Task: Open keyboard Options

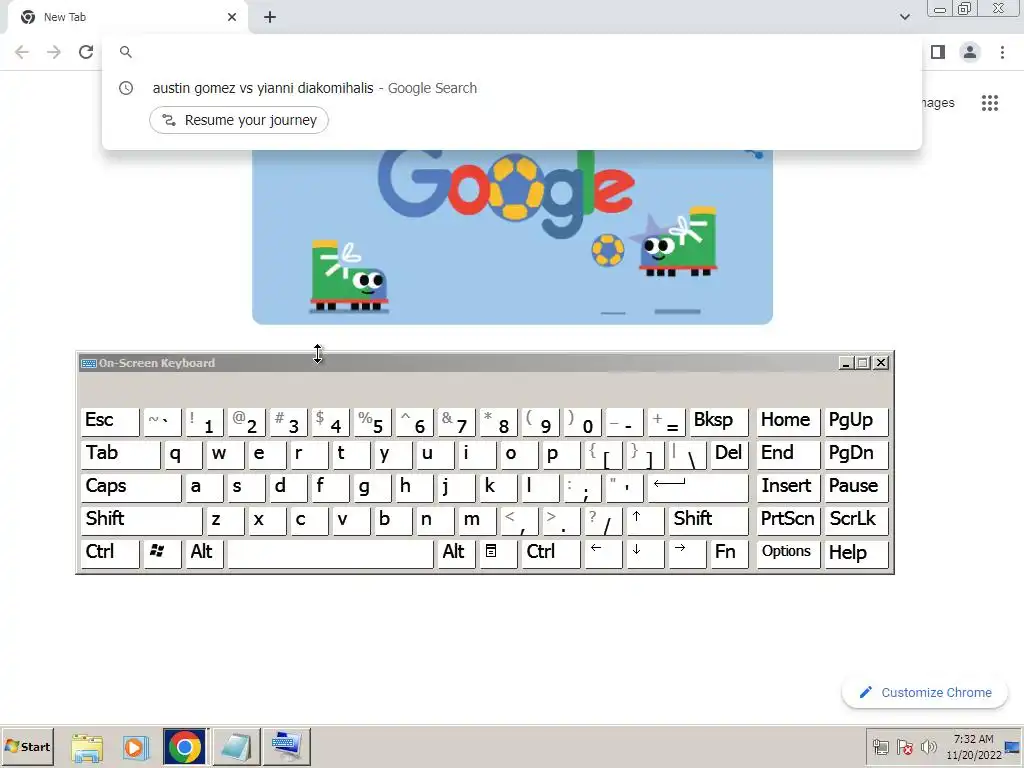Action: coord(788,553)
